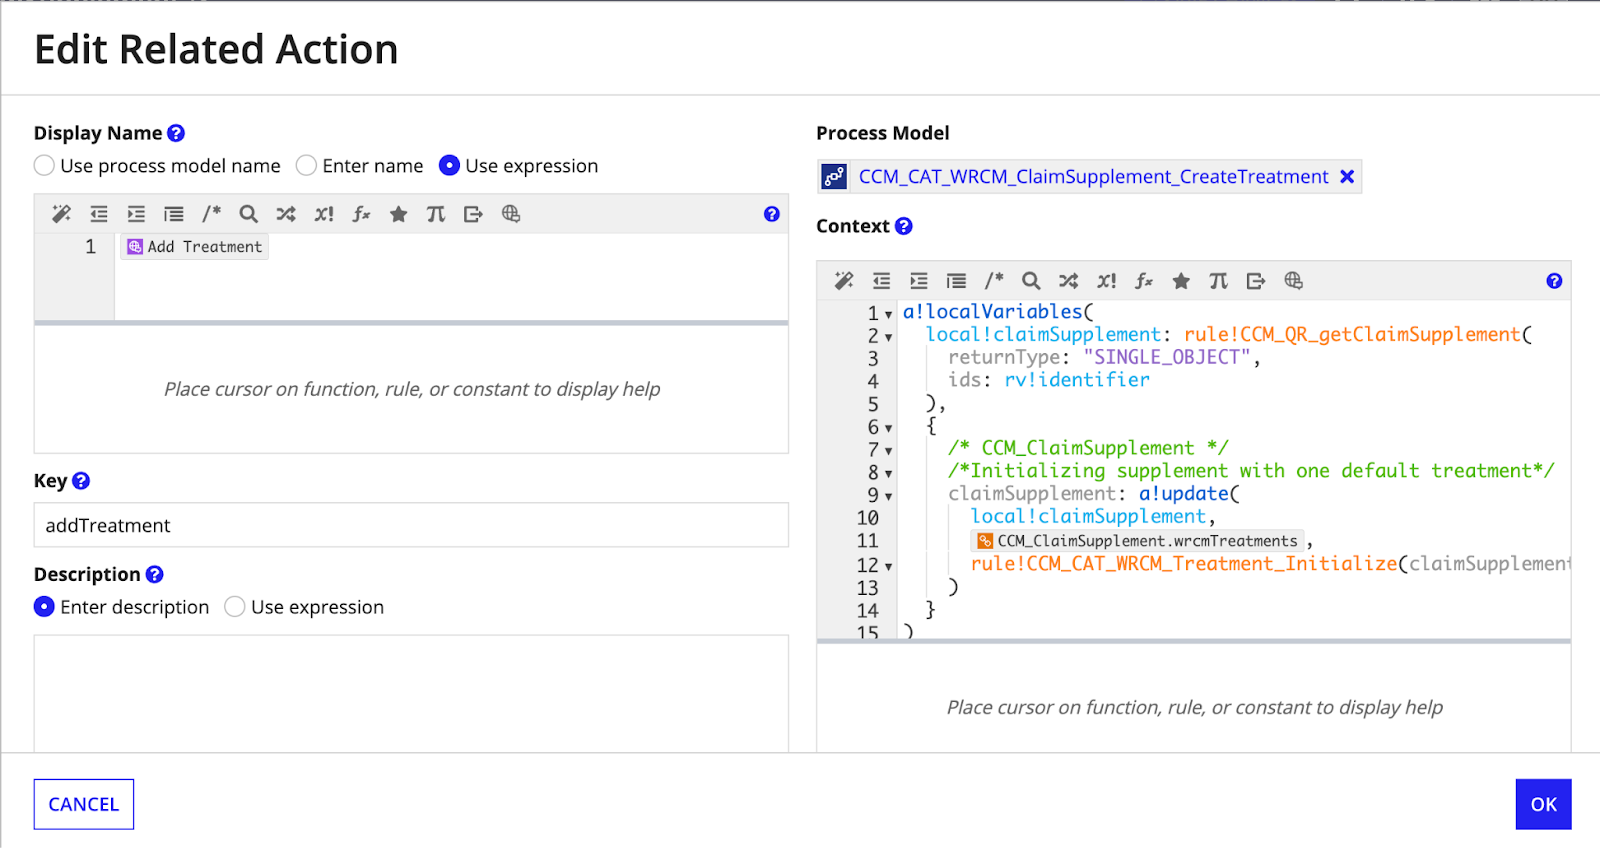
Task: Click the OK button
Action: pyautogui.click(x=1543, y=804)
